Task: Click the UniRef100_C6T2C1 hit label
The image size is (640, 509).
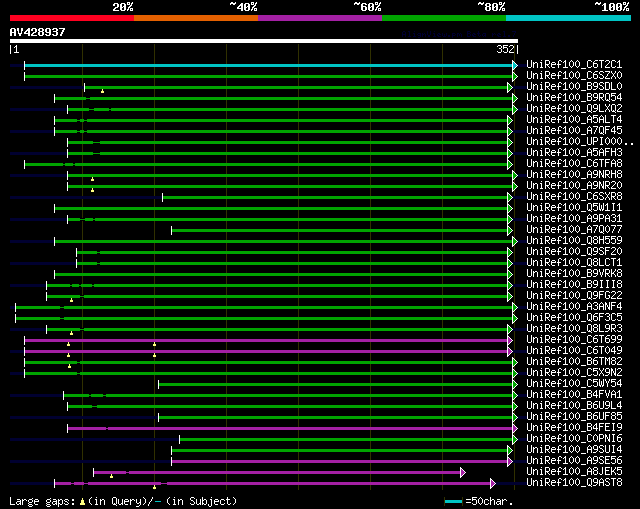Action: tap(574, 64)
